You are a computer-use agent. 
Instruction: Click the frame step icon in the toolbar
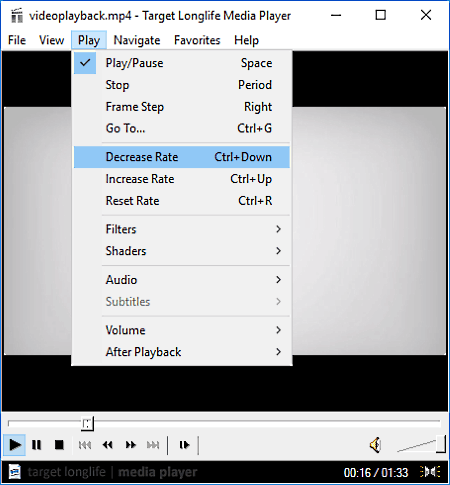point(184,445)
